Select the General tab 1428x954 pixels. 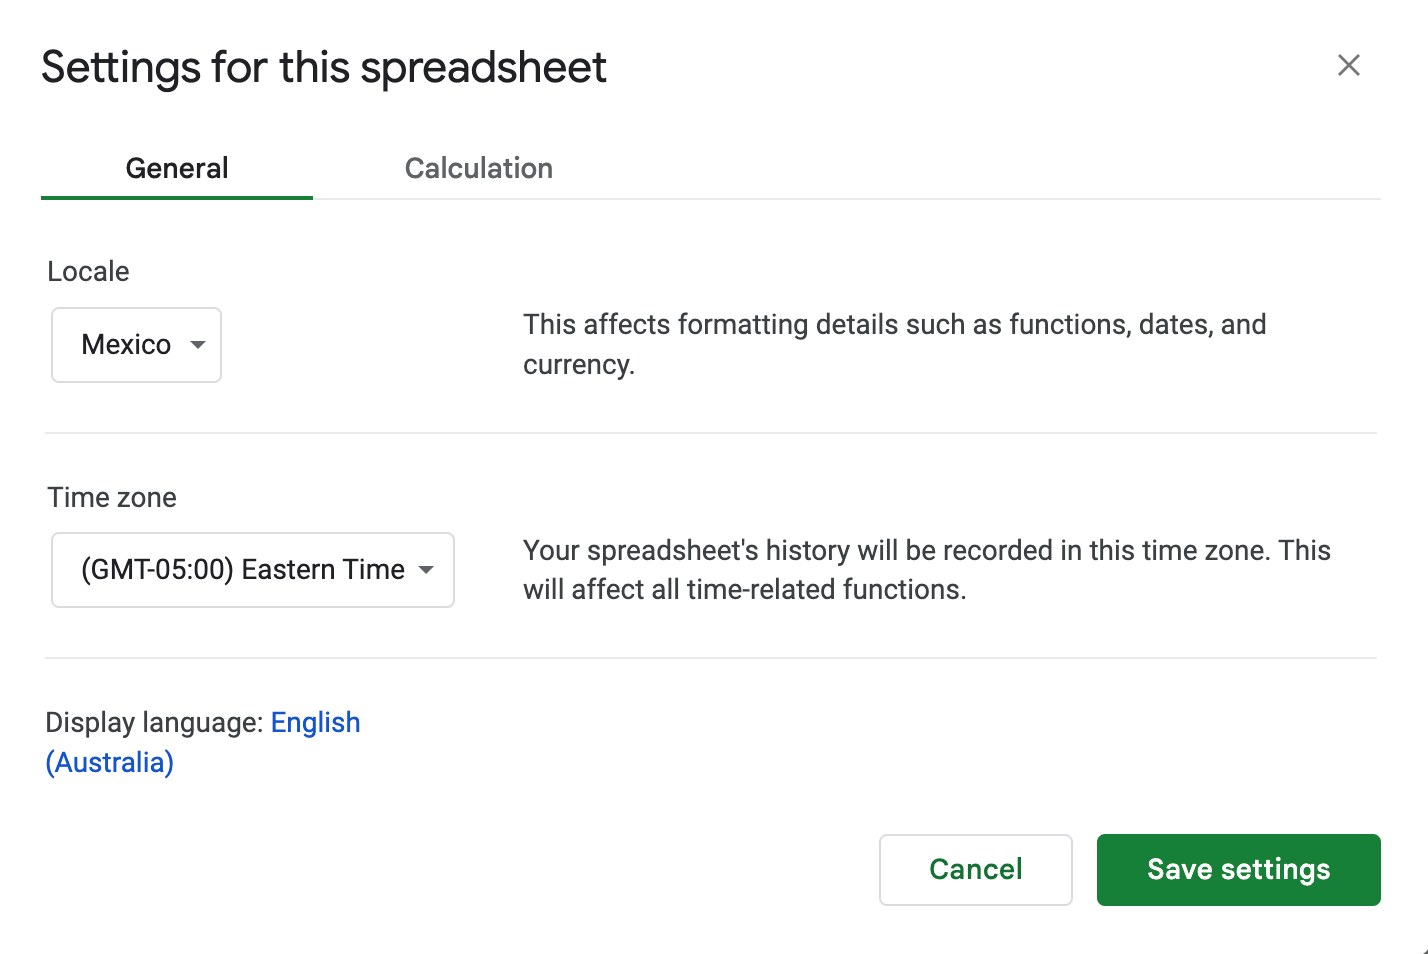pos(177,168)
